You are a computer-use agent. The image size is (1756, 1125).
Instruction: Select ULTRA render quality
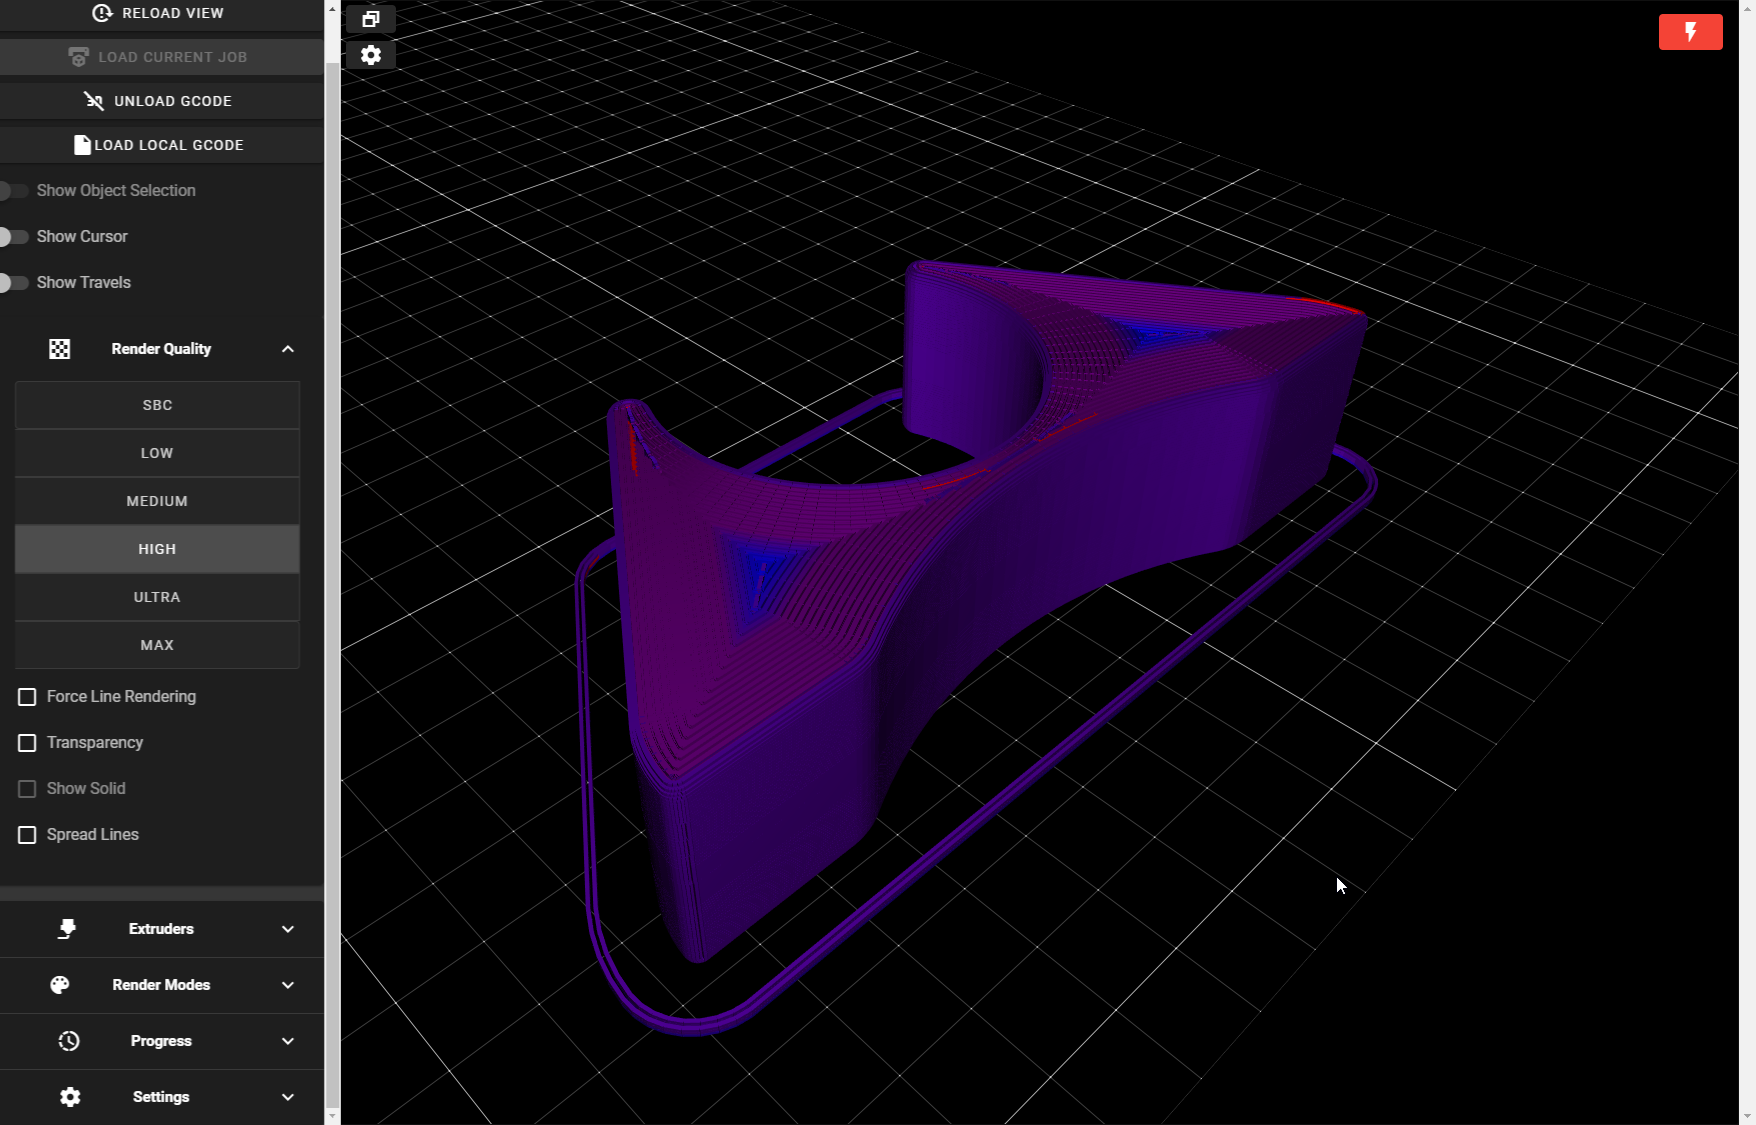coord(157,597)
